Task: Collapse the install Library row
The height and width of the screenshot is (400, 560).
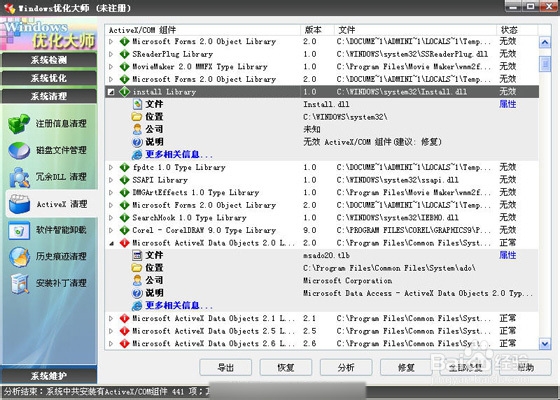Action: [x=111, y=92]
